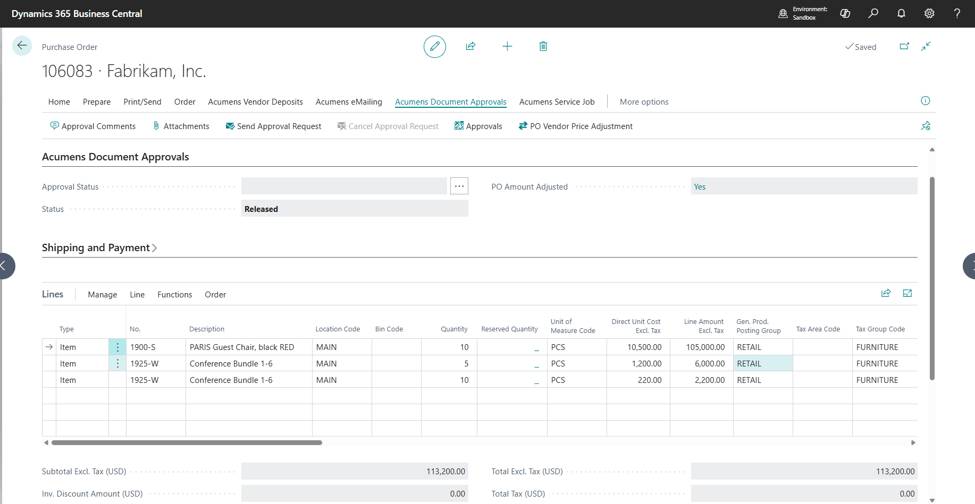Screen dimensions: 975x504
Task: Click the Saved status indicator
Action: (861, 47)
